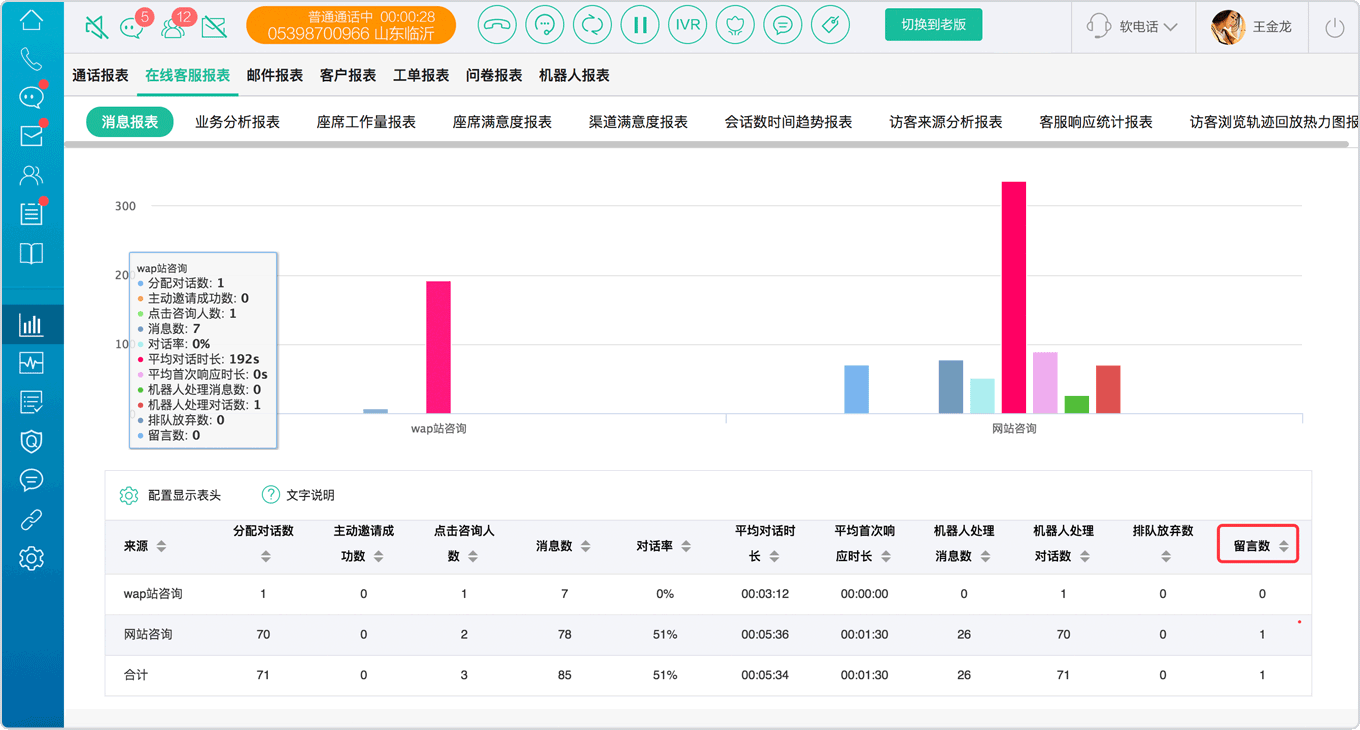
Task: Select the bar chart reports sidebar icon
Action: (31, 324)
